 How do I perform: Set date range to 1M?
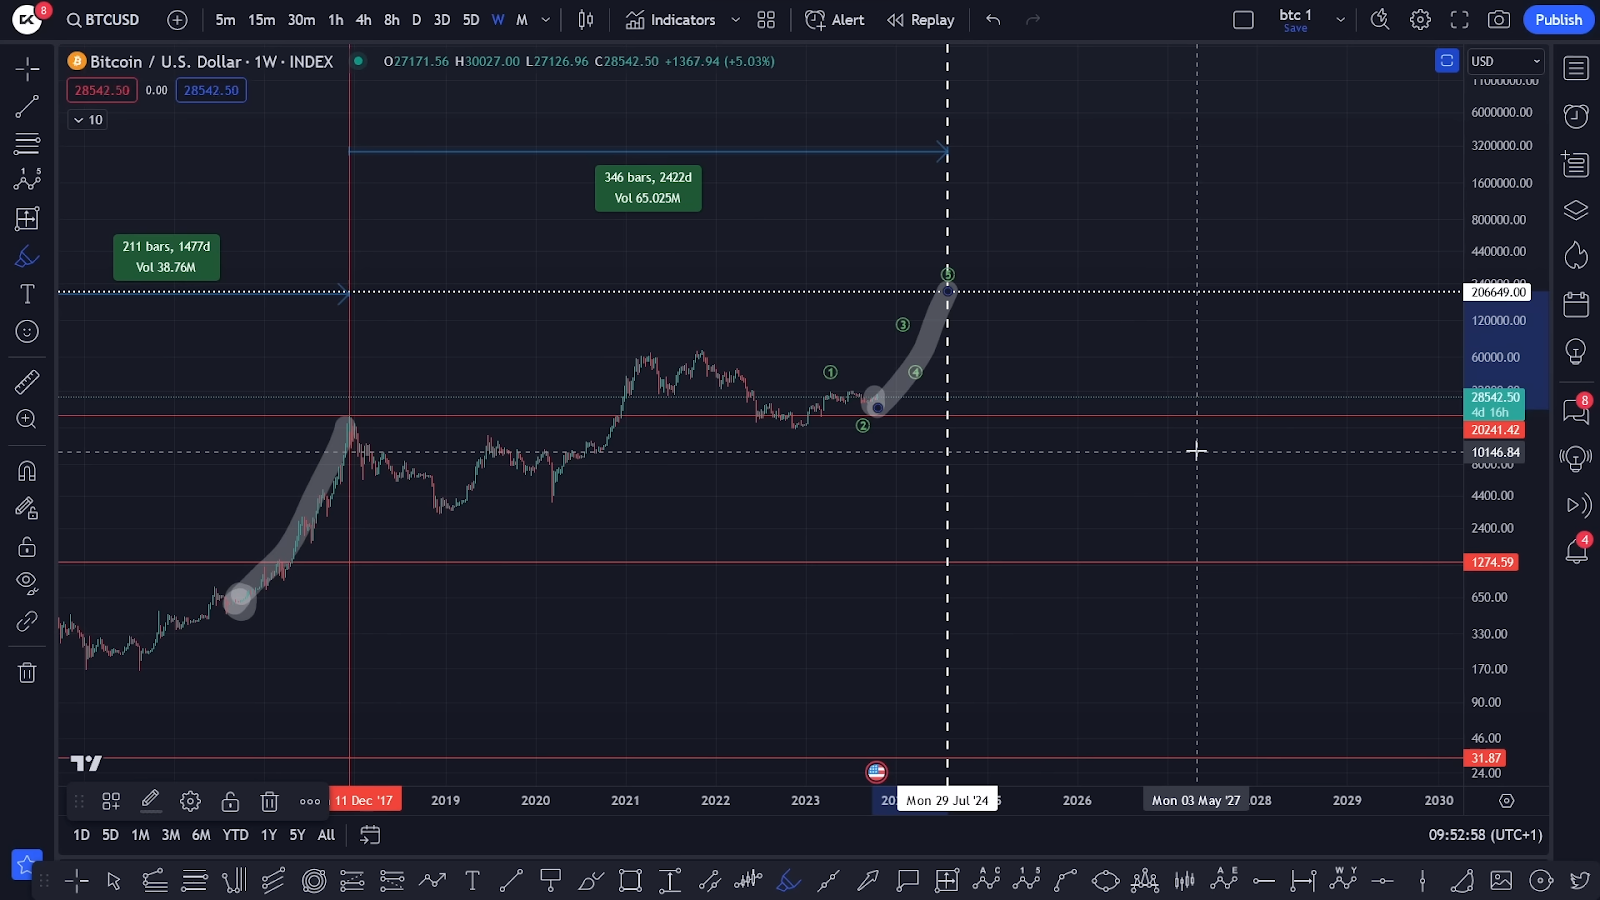point(140,835)
